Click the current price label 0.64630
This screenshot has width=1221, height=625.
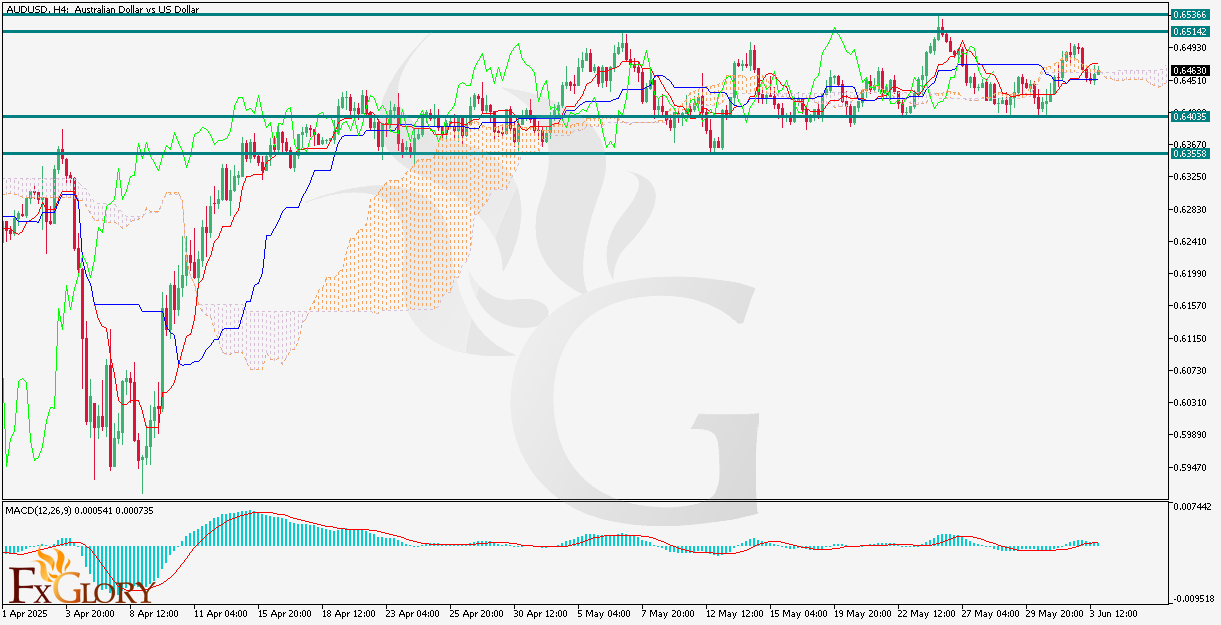pos(1190,71)
